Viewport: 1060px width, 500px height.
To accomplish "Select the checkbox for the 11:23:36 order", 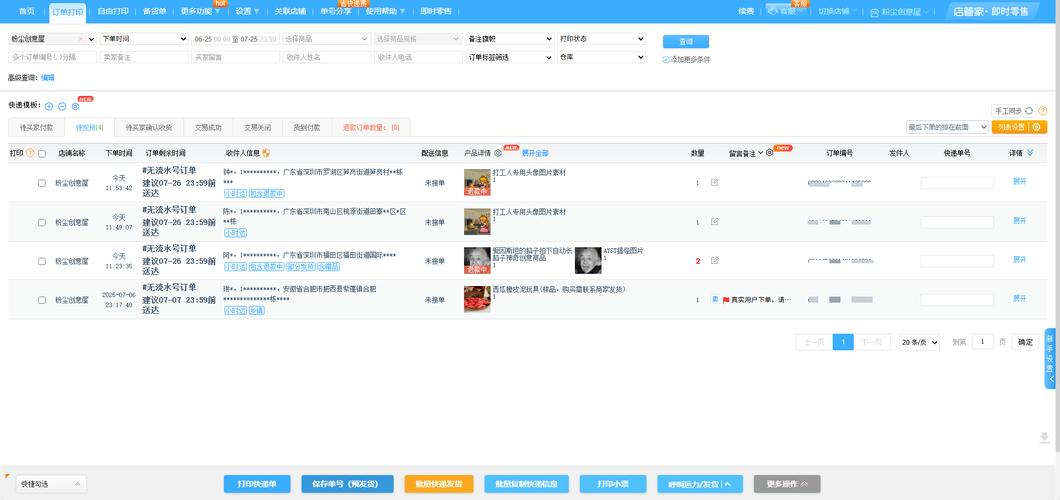I will click(42, 261).
